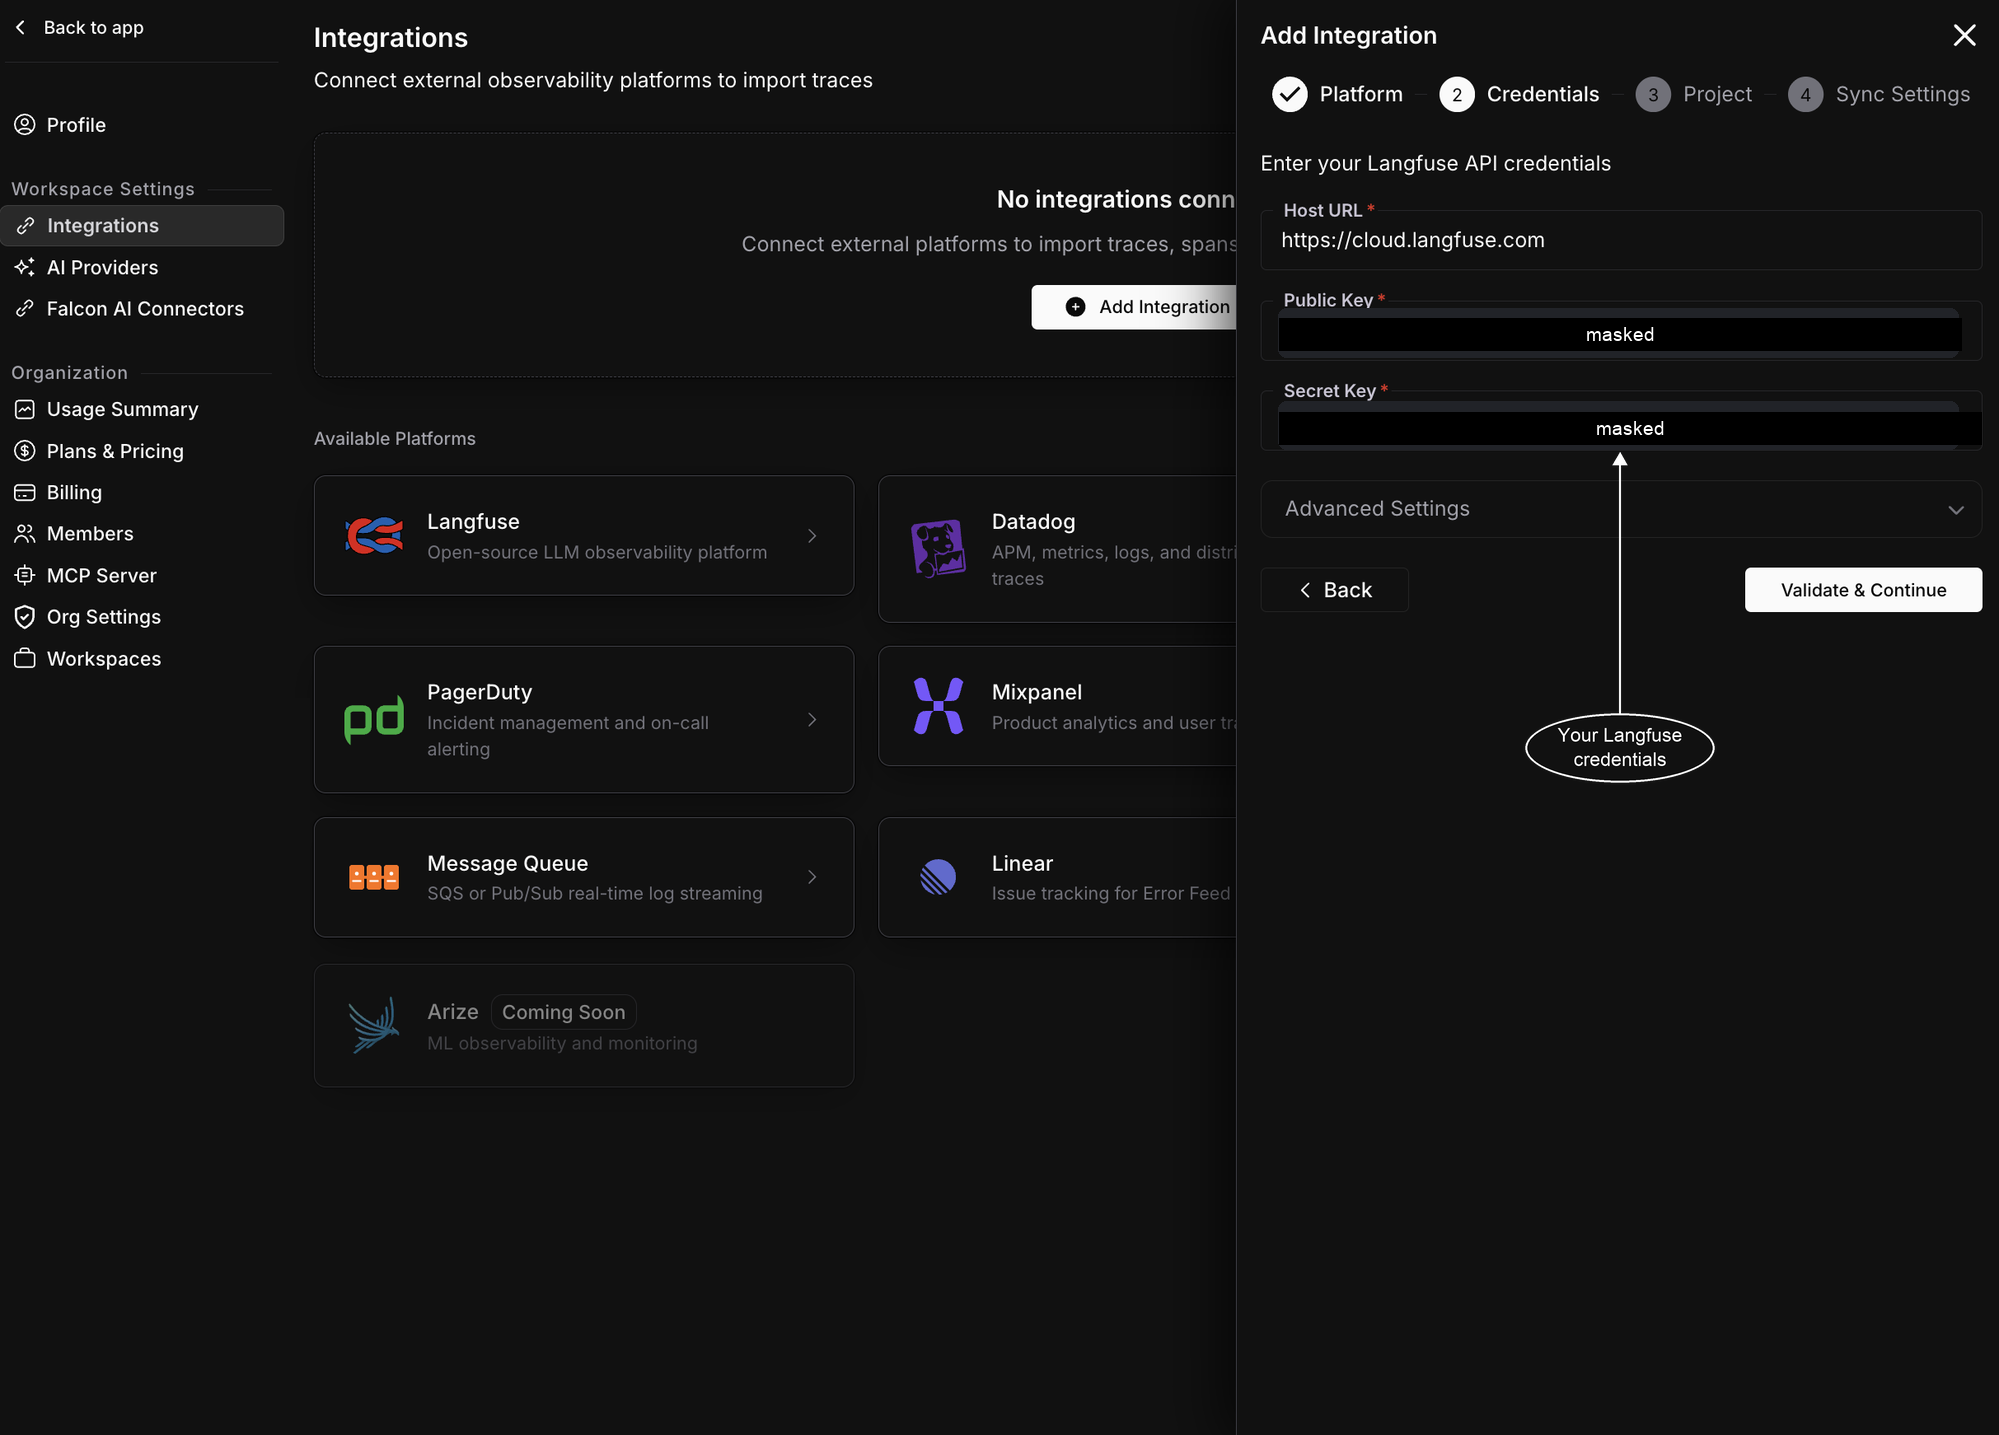The width and height of the screenshot is (1999, 1435).
Task: Open PagerDuty card via its chevron
Action: coord(812,720)
